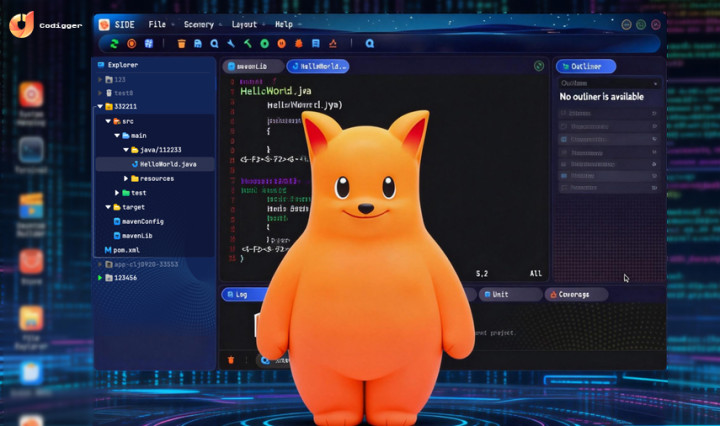720x426 pixels.
Task: Open the Outliner panel dropdown arrow
Action: point(655,84)
